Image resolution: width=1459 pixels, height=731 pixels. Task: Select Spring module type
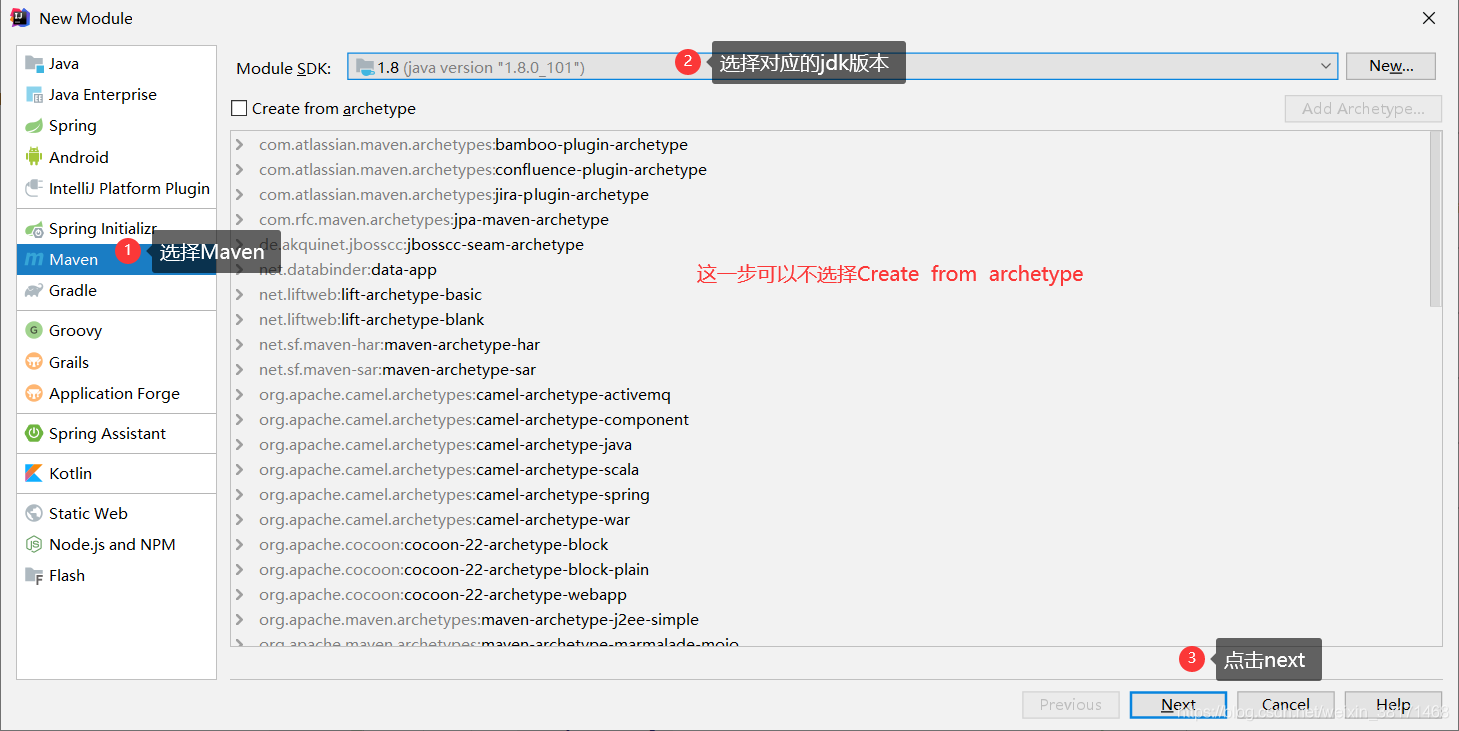(116, 126)
